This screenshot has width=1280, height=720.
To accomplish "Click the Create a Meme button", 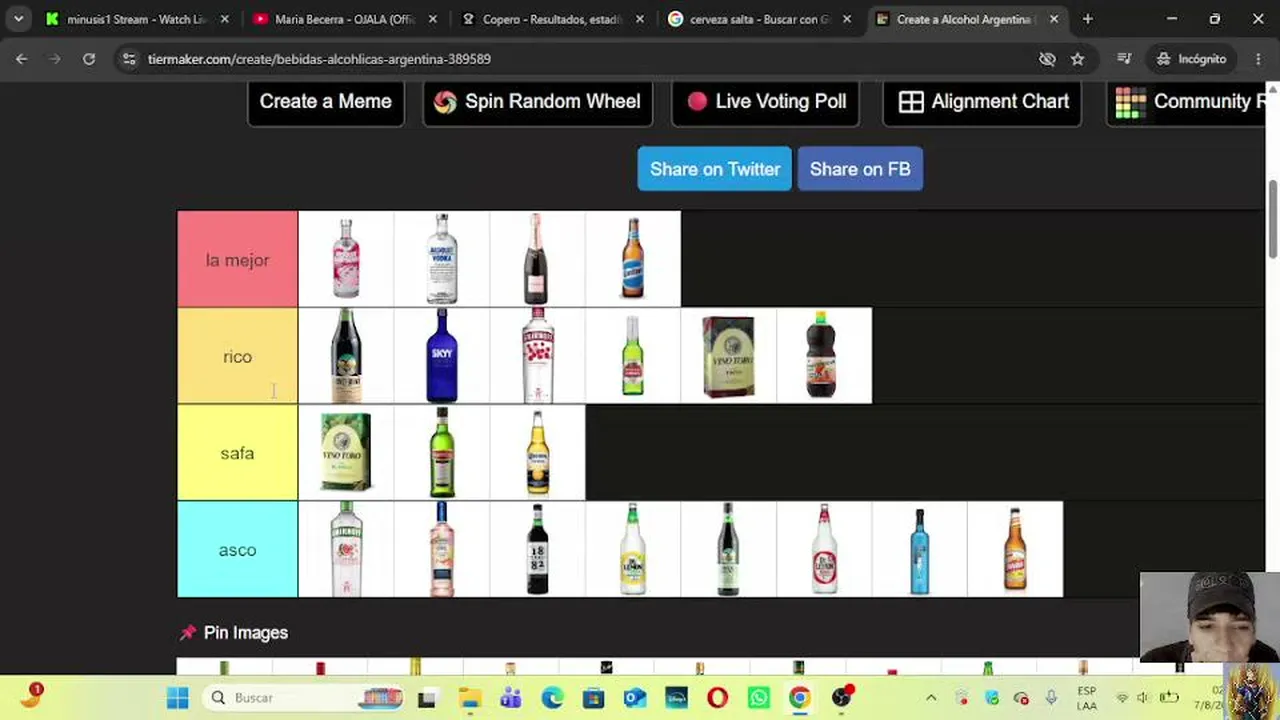I will click(326, 102).
